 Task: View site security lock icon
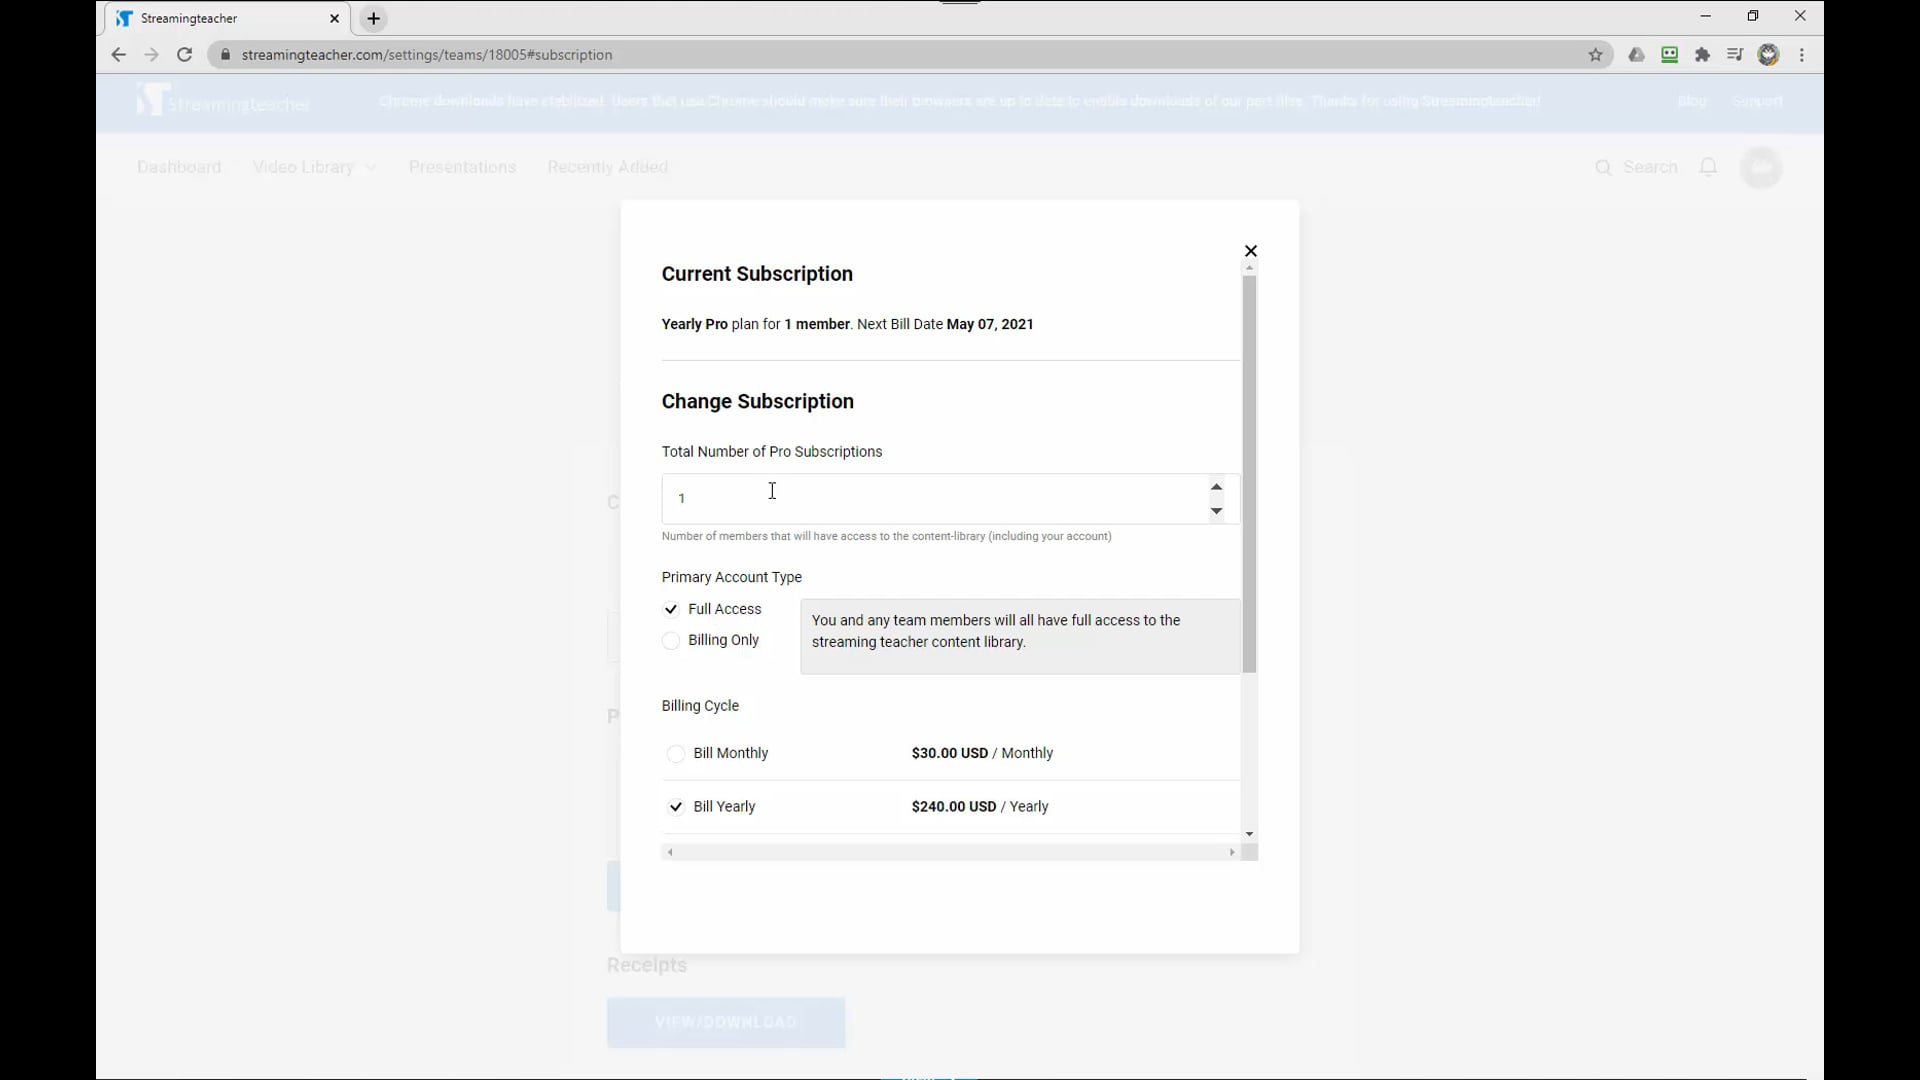[x=225, y=55]
